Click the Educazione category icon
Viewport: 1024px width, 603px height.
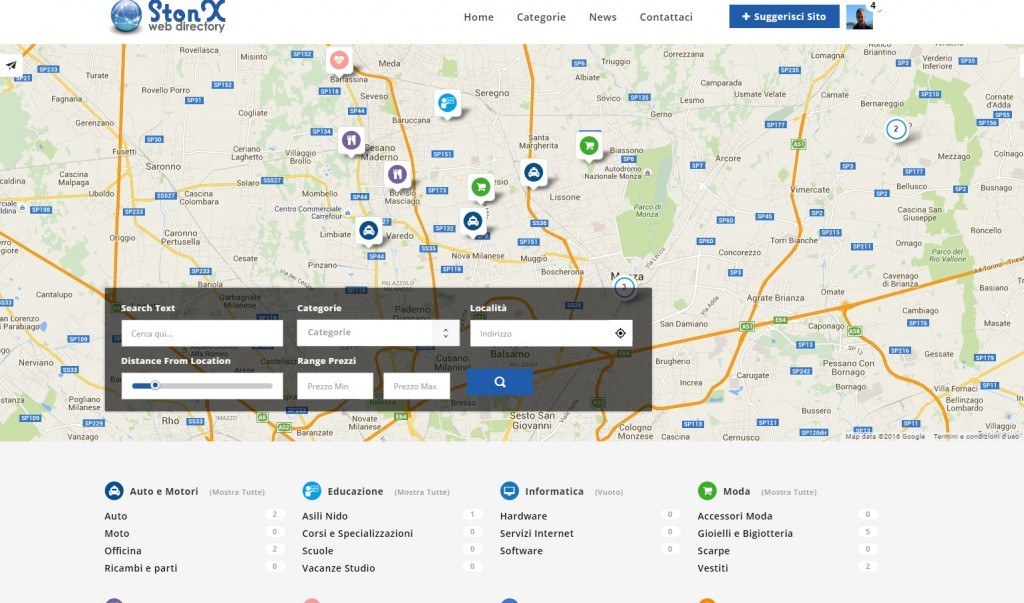point(312,491)
